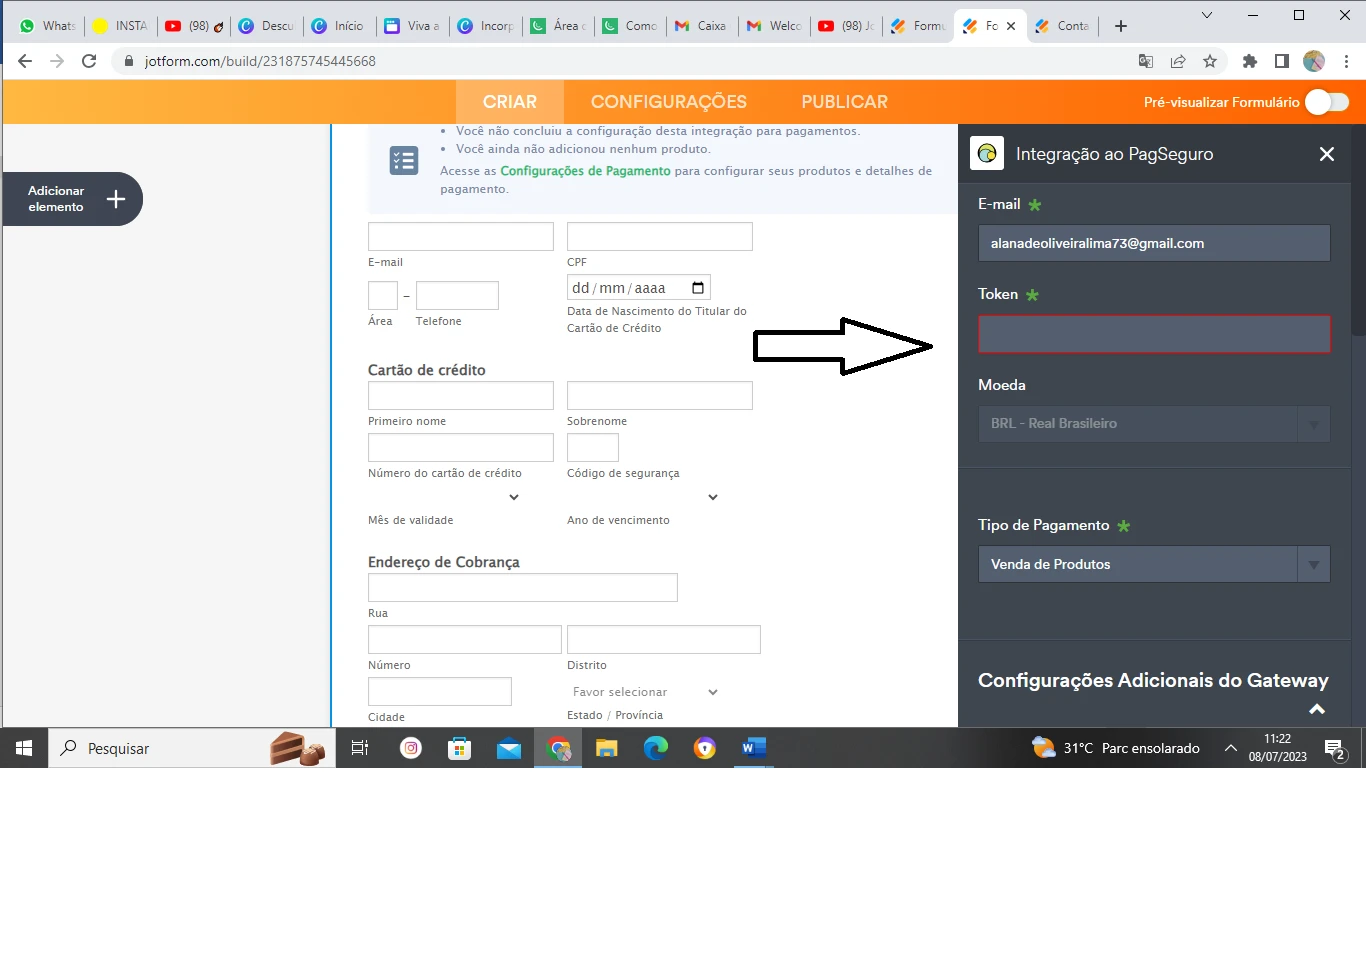
Task: Click the notifications icon in the system tray
Action: coord(1334,748)
